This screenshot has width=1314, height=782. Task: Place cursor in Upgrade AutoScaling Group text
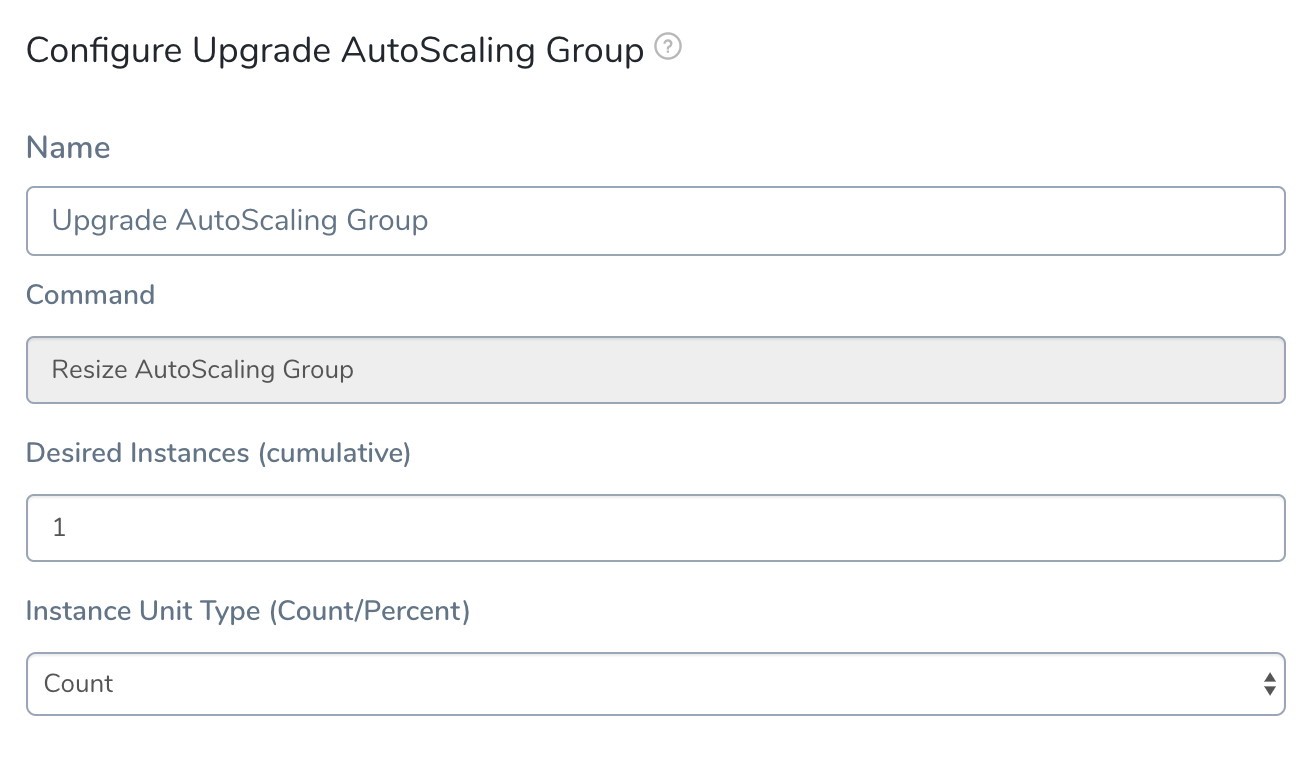[x=240, y=220]
